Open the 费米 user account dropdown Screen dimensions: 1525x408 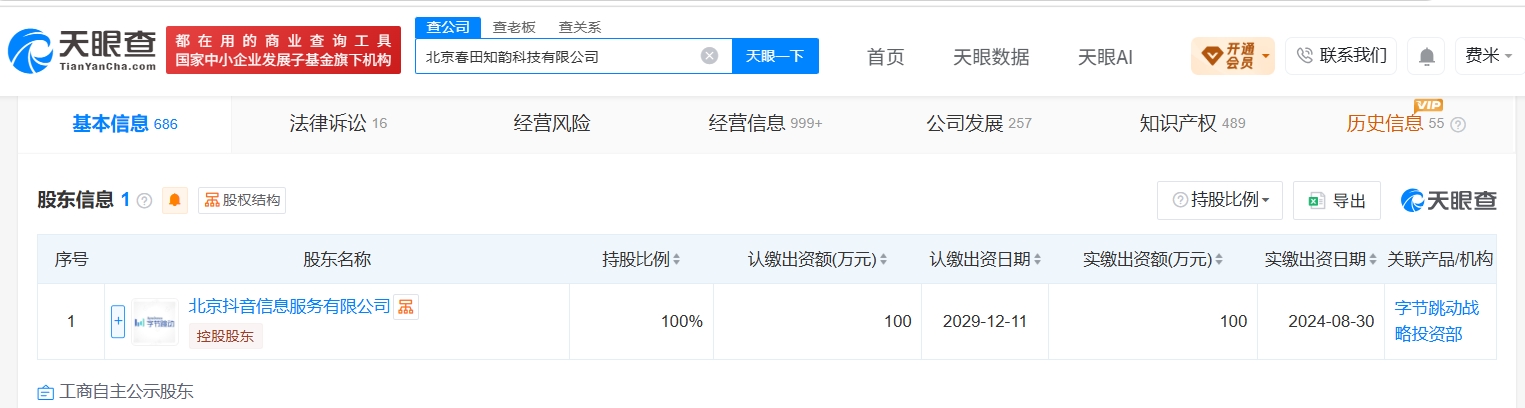[x=1488, y=56]
